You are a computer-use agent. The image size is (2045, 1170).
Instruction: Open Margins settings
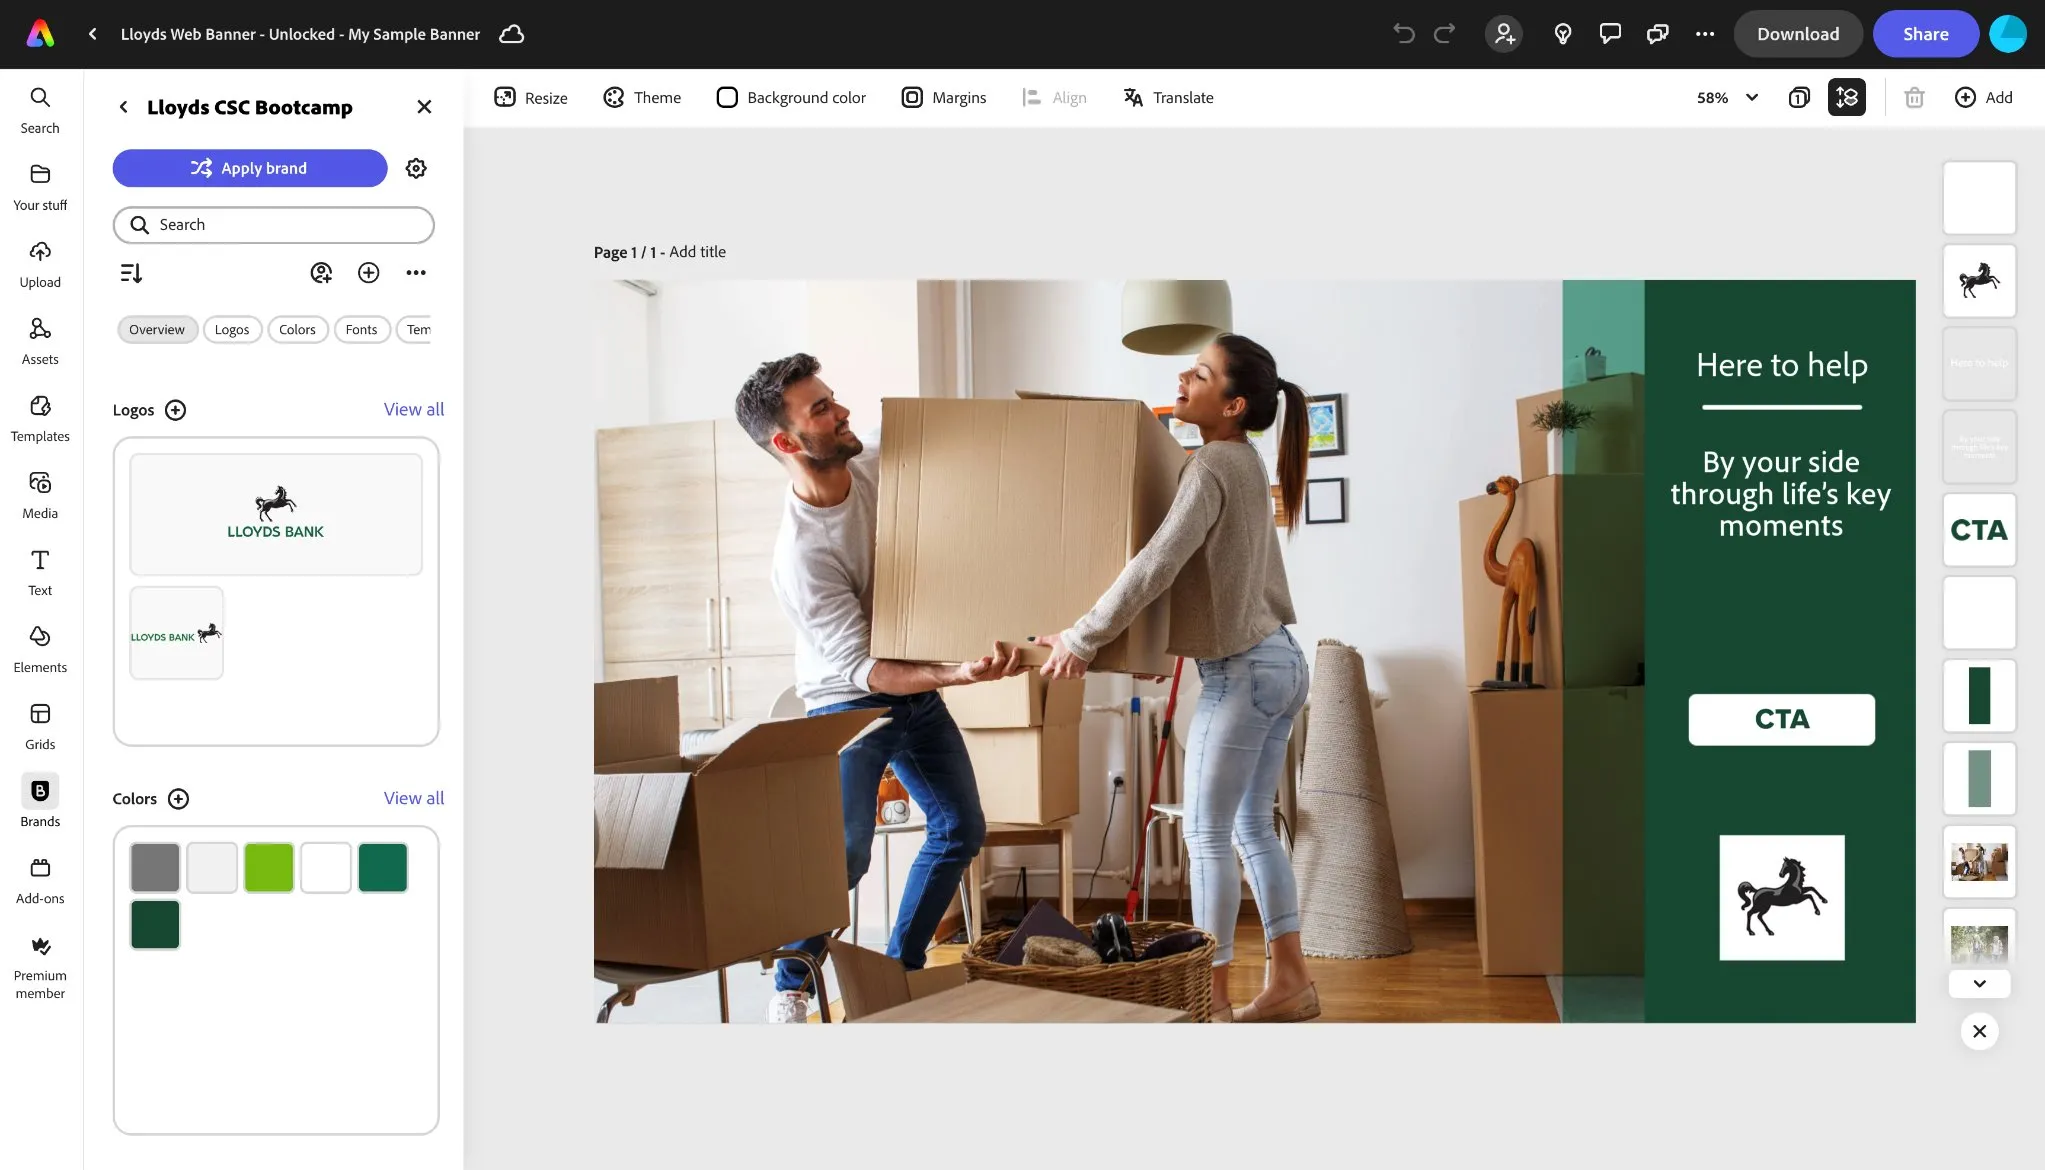tap(944, 97)
